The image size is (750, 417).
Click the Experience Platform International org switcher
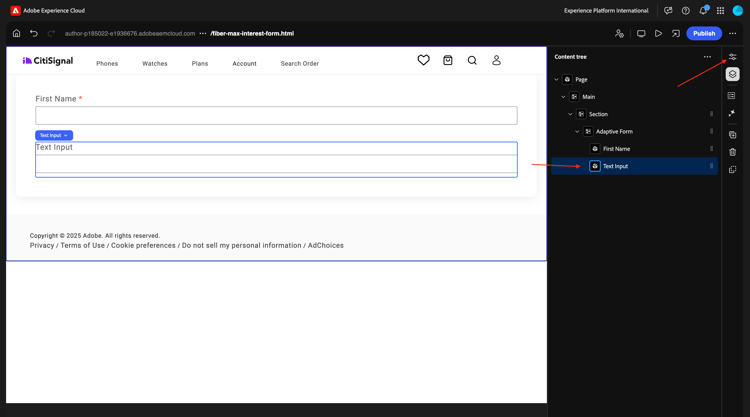point(606,11)
